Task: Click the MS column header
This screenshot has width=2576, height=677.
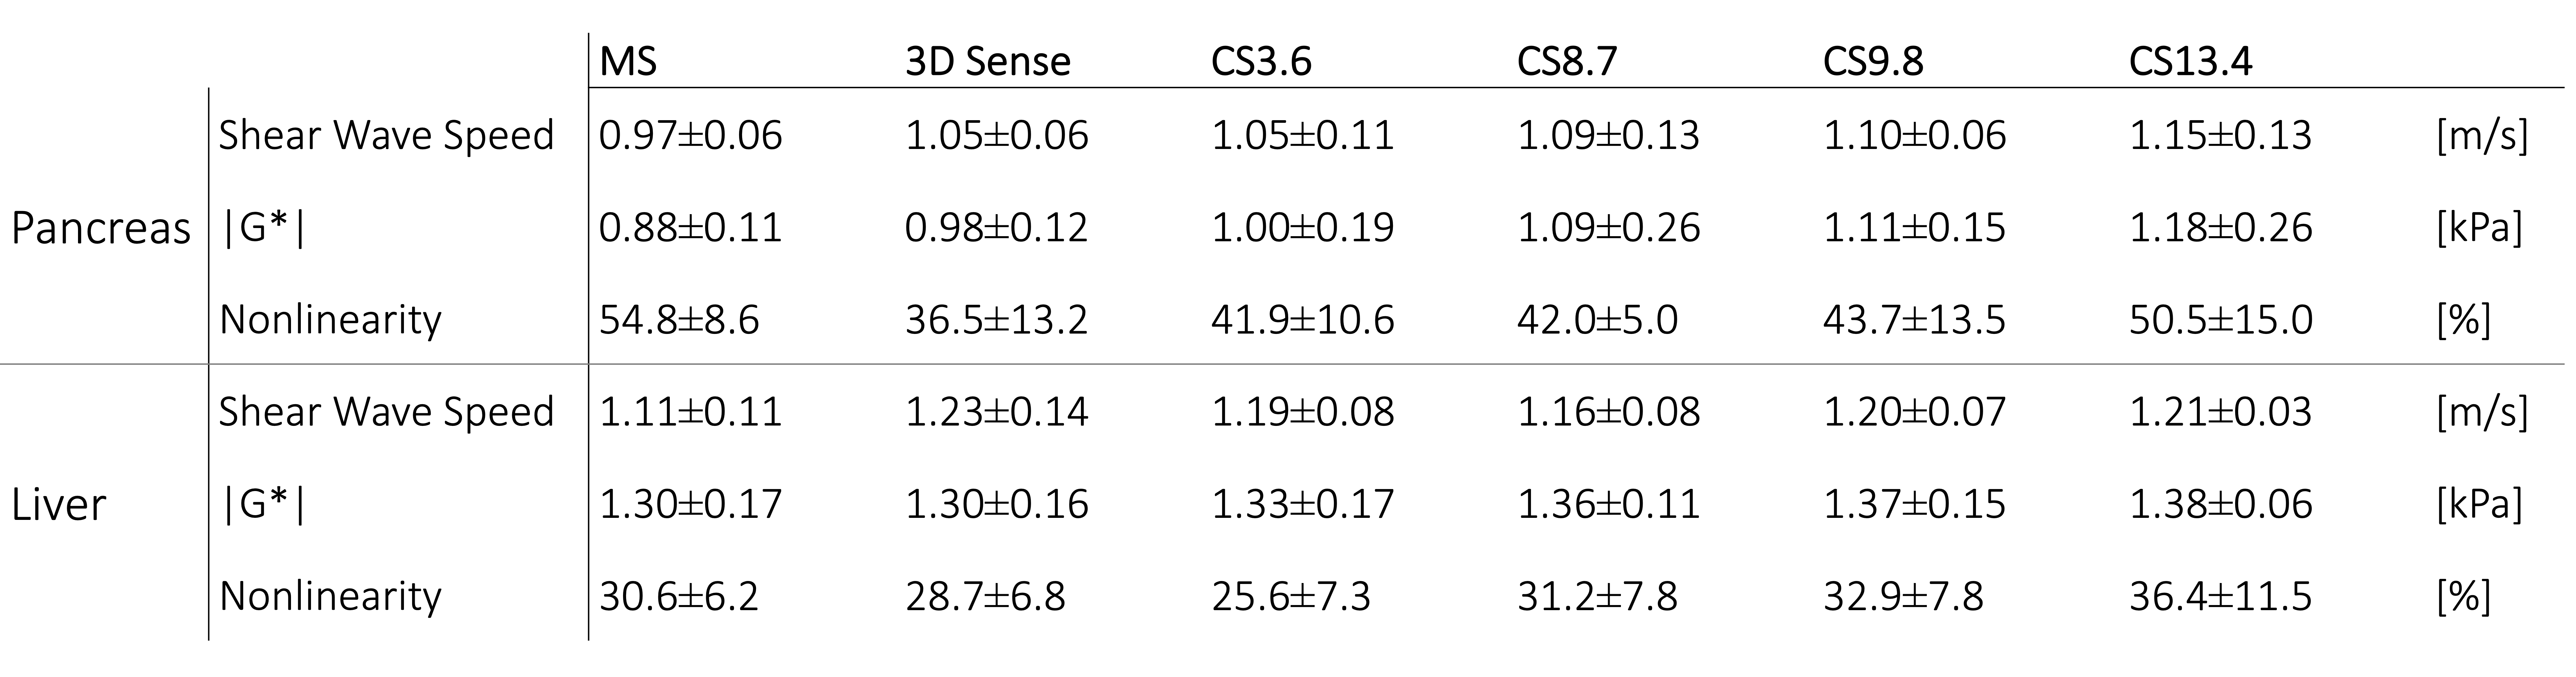Action: [628, 62]
